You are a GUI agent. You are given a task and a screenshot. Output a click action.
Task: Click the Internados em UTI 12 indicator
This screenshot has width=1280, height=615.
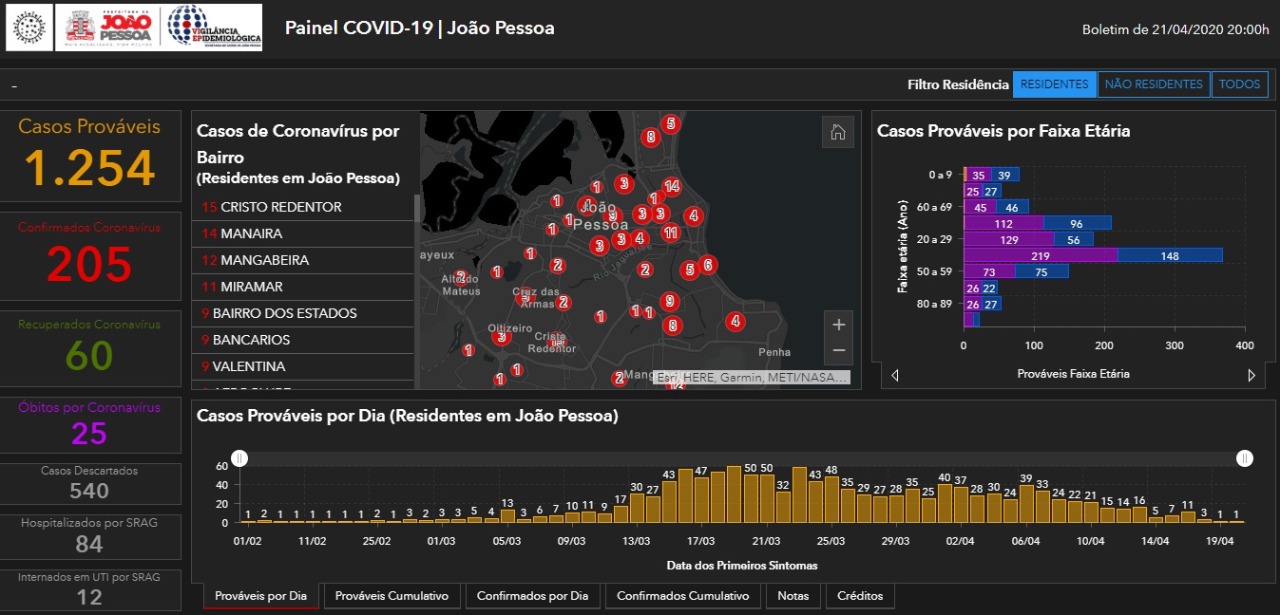coord(90,590)
